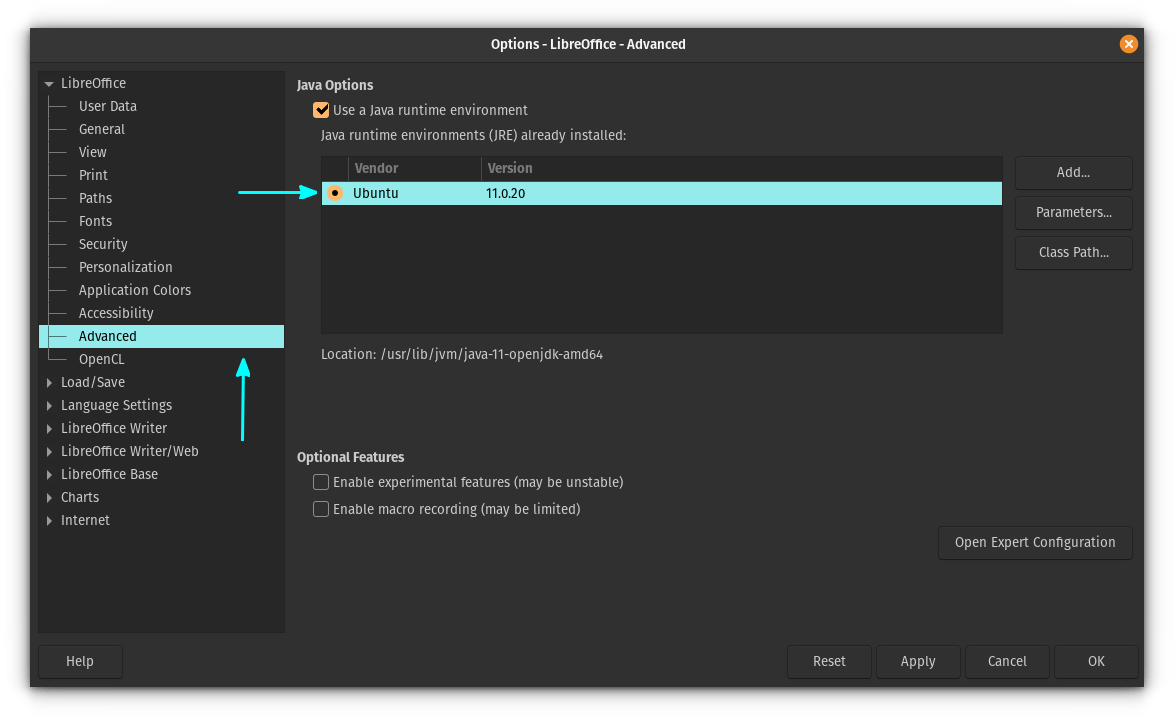1174x719 pixels.
Task: Collapse the LibreOffice tree
Action: click(x=47, y=83)
